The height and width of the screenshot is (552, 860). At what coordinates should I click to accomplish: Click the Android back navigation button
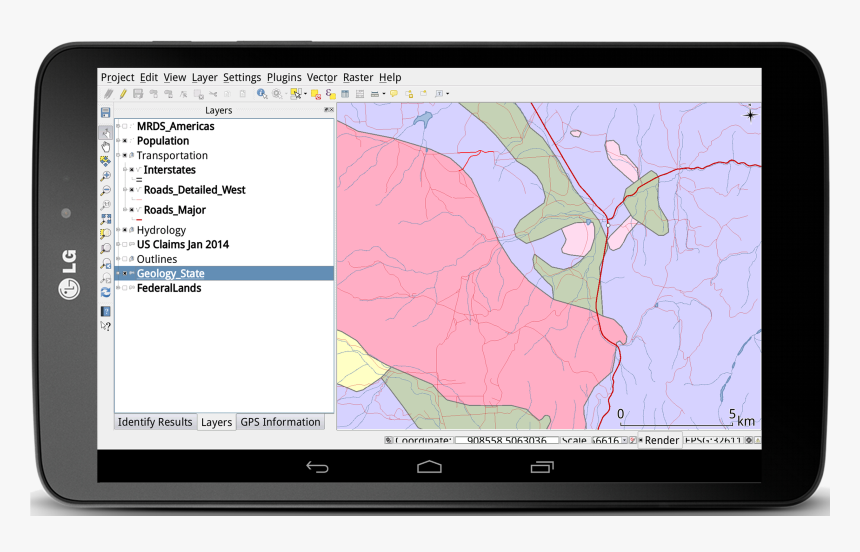pos(317,467)
